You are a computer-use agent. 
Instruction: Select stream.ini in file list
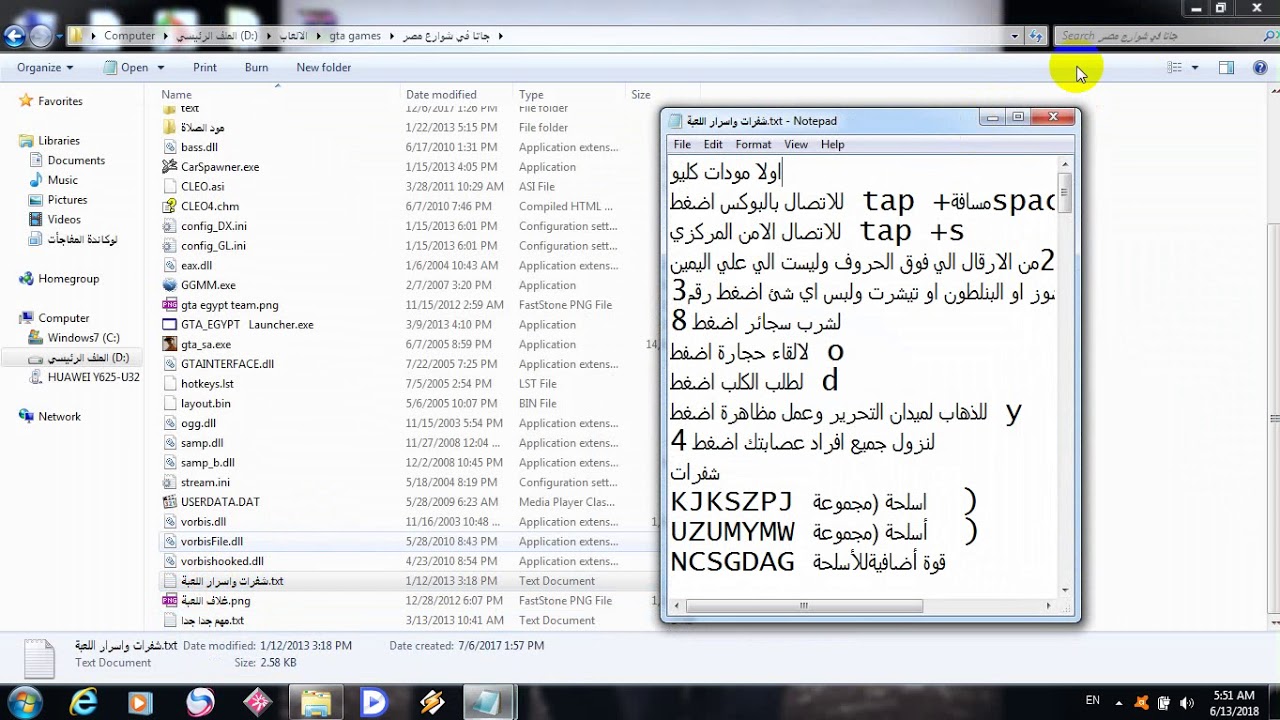click(205, 482)
